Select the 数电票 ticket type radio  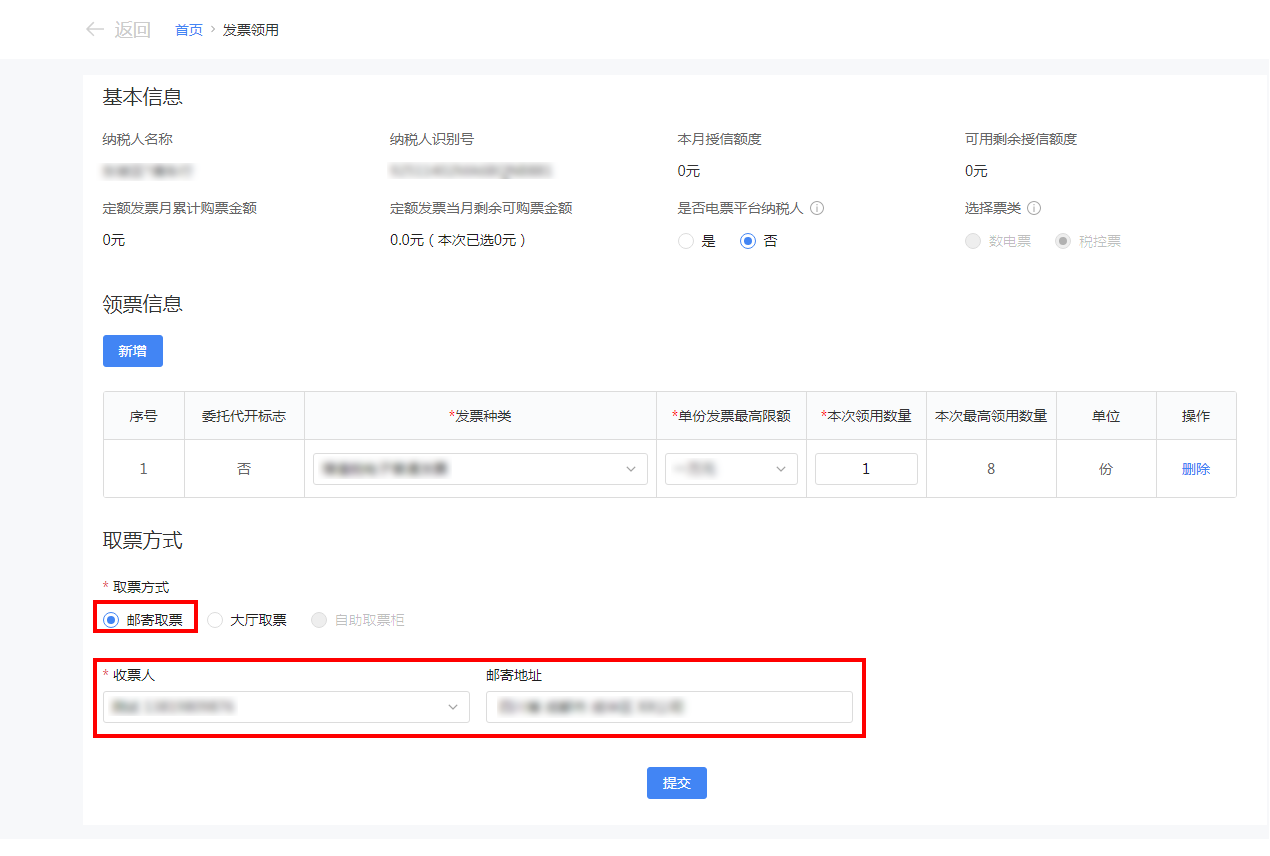coord(973,241)
